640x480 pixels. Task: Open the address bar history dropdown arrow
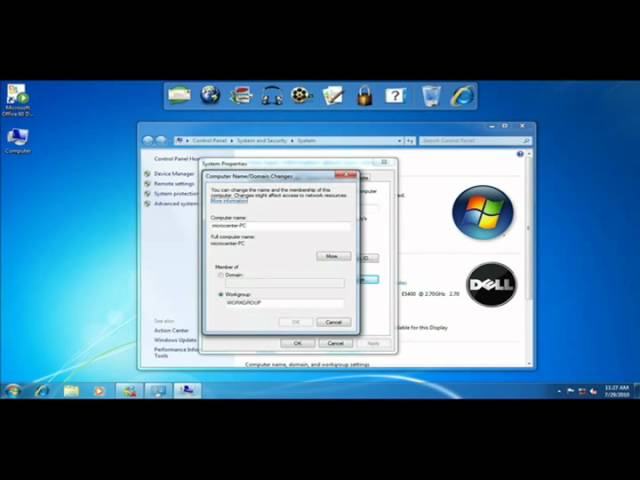[x=400, y=141]
